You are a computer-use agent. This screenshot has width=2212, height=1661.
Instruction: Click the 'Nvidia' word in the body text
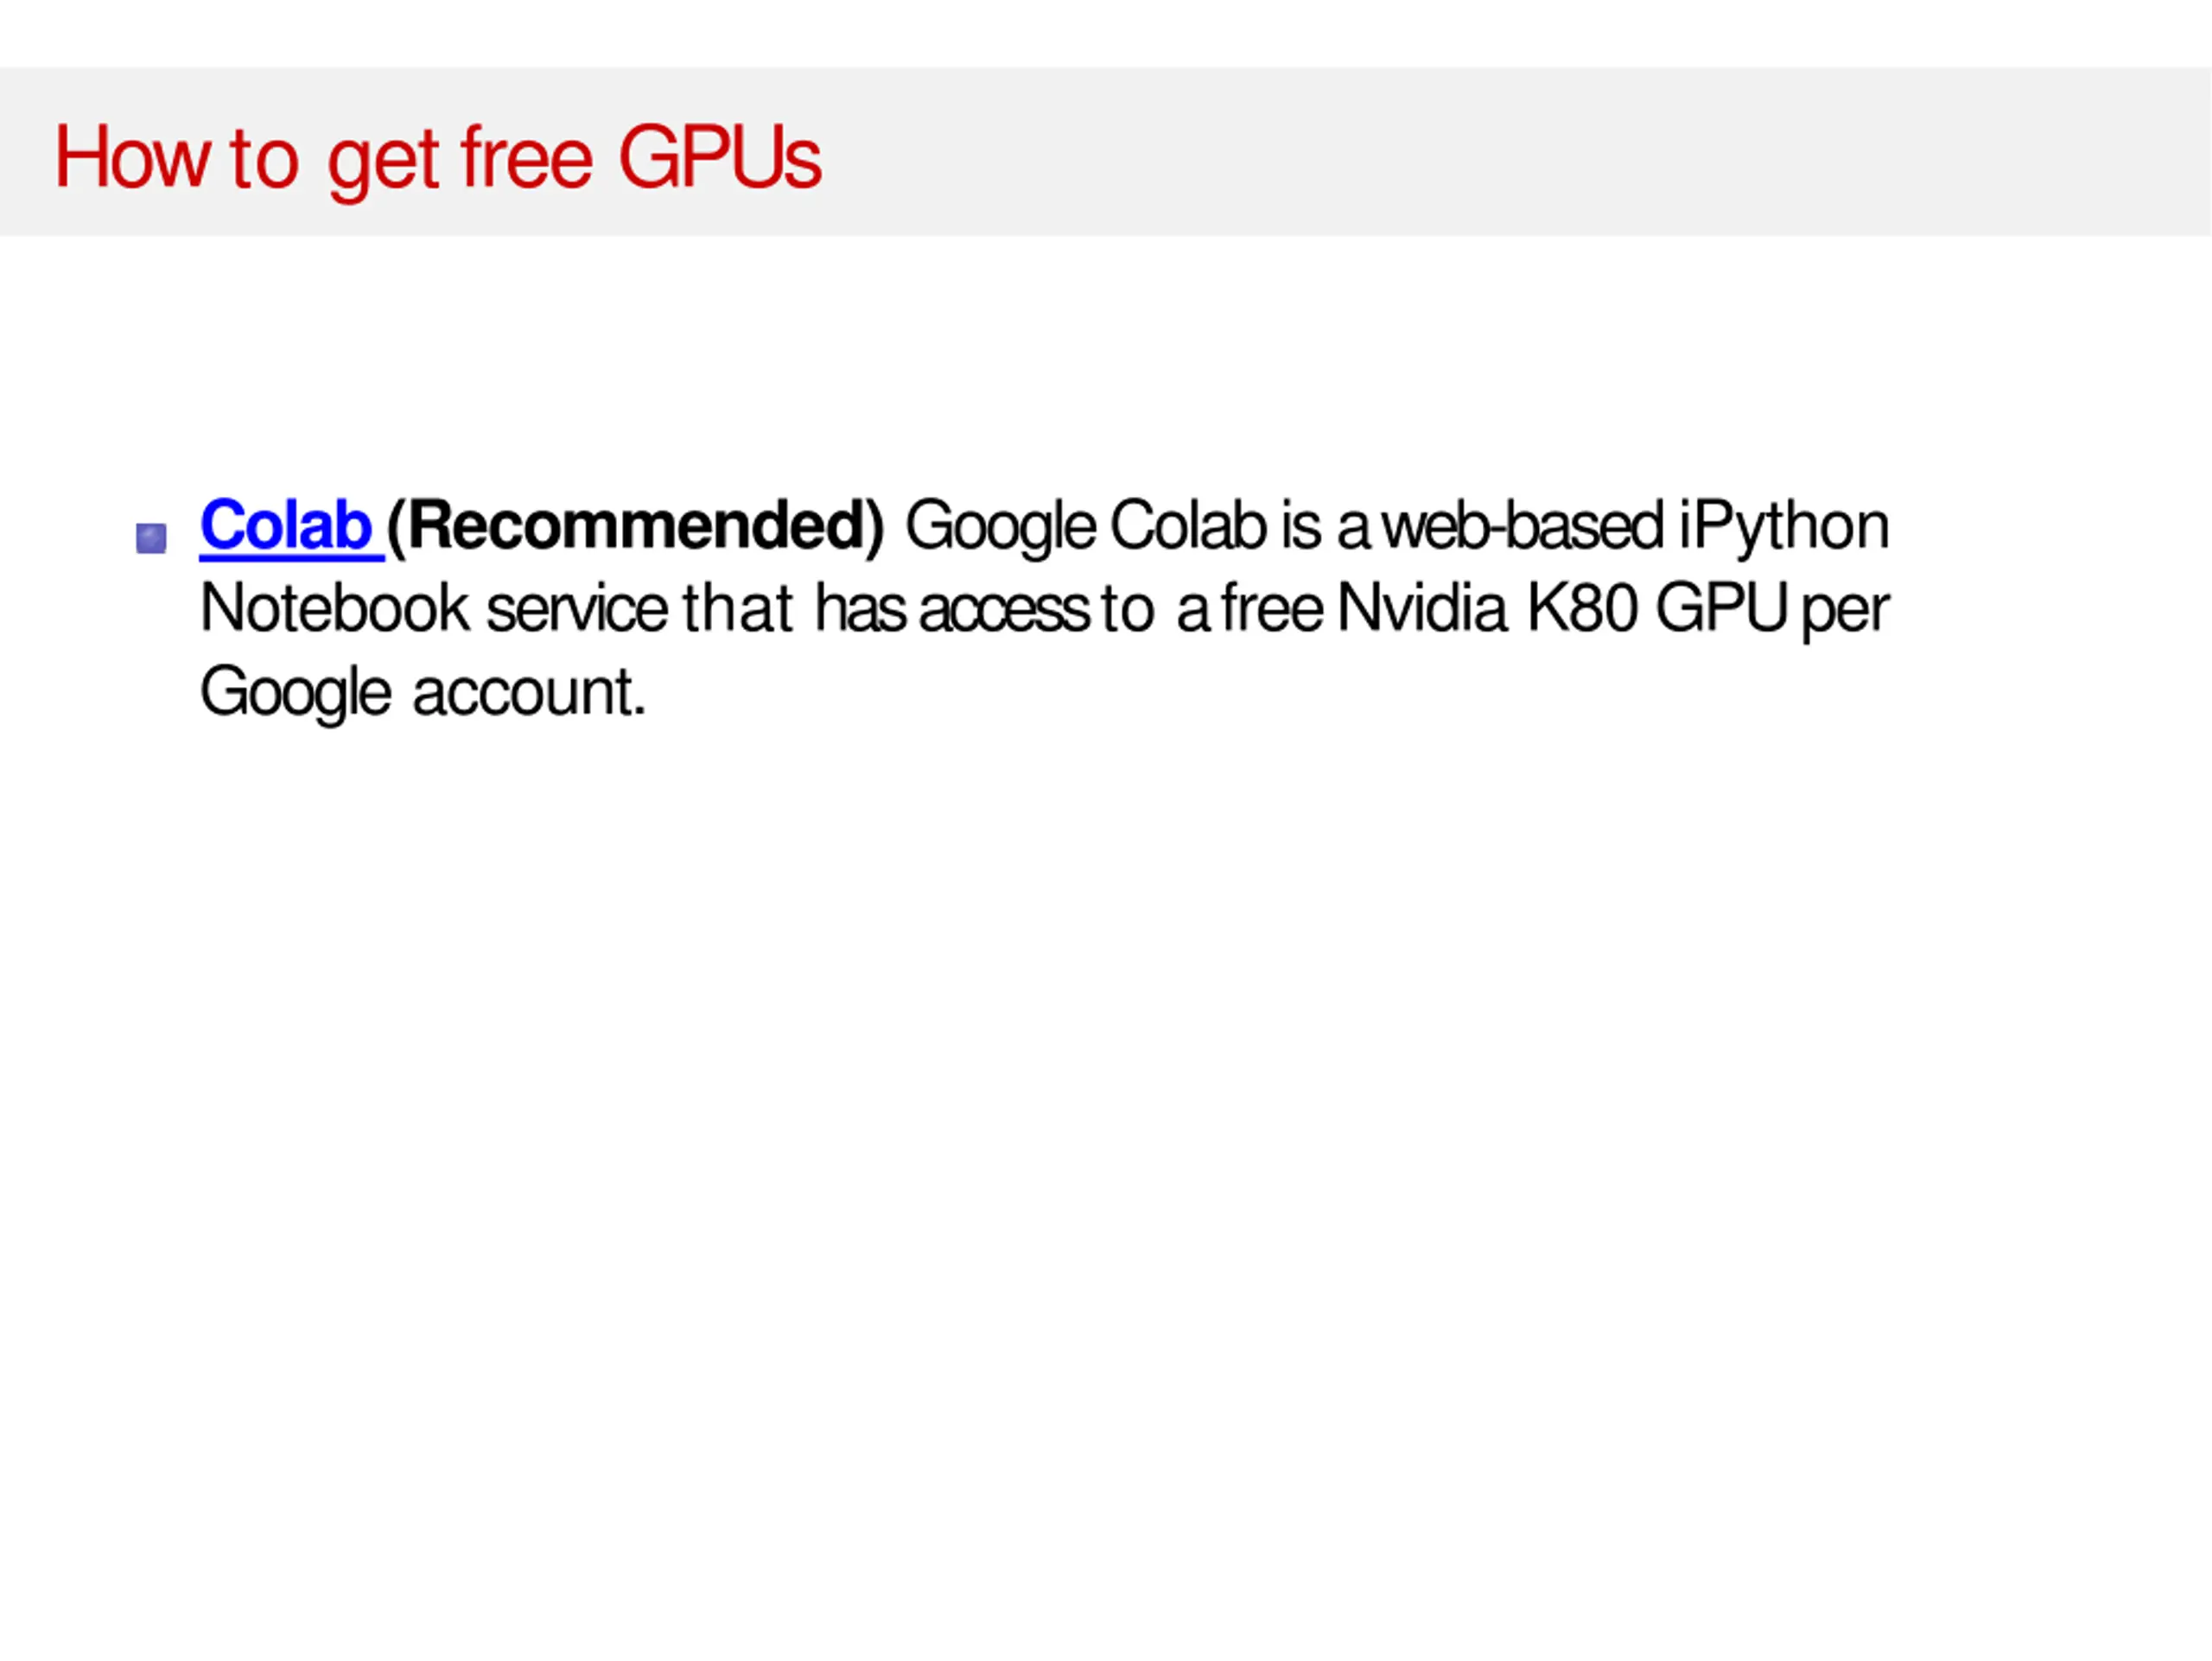point(1421,609)
